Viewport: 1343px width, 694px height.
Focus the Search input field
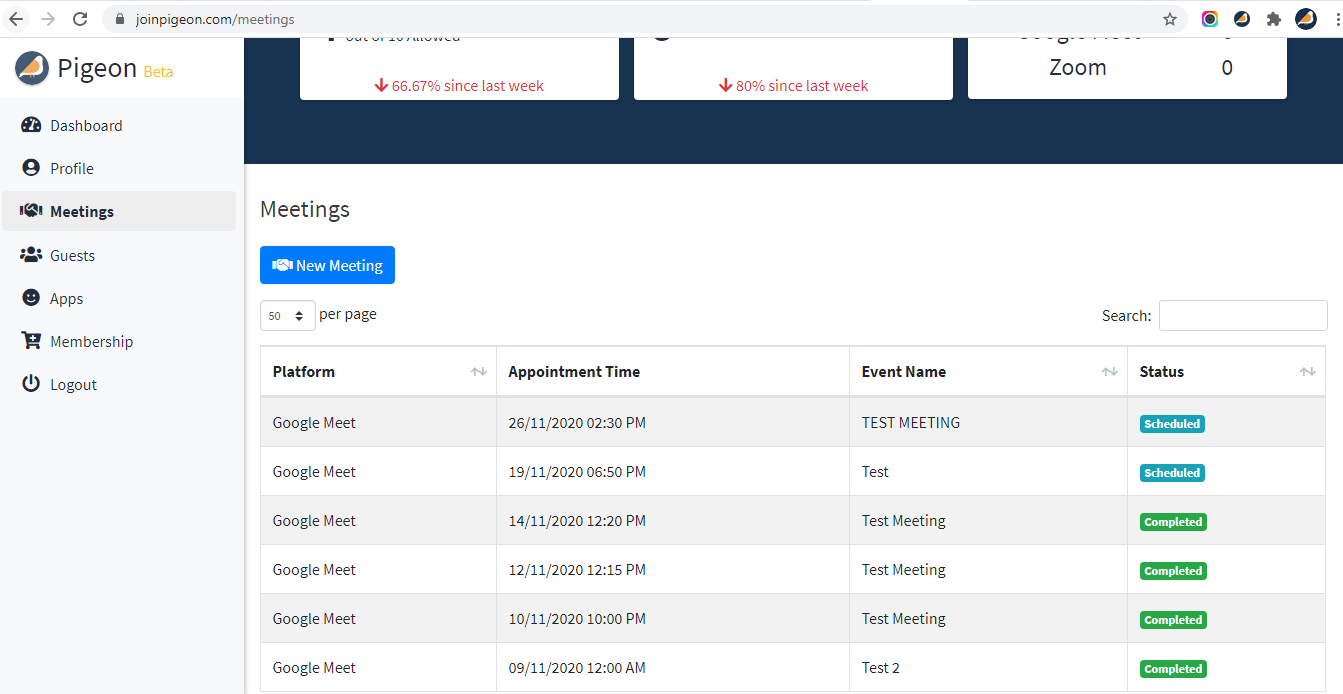[x=1243, y=315]
